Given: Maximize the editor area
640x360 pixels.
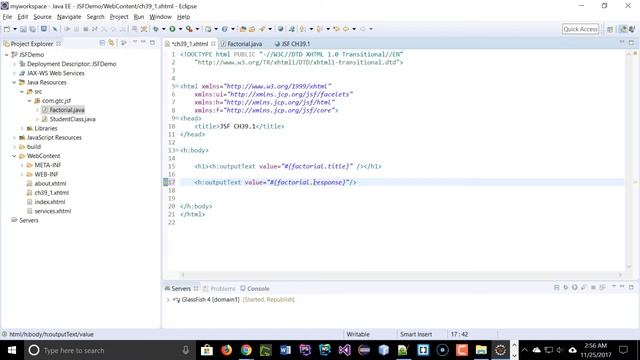Looking at the screenshot, I should [x=631, y=42].
